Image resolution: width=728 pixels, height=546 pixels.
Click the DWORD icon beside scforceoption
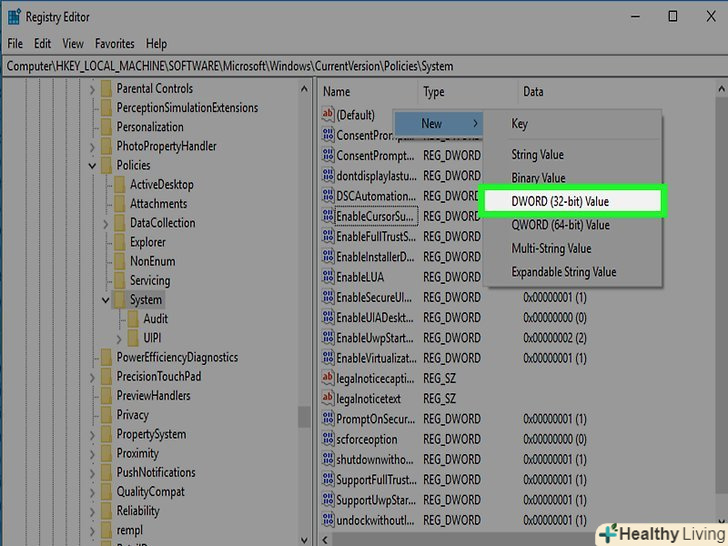328,439
